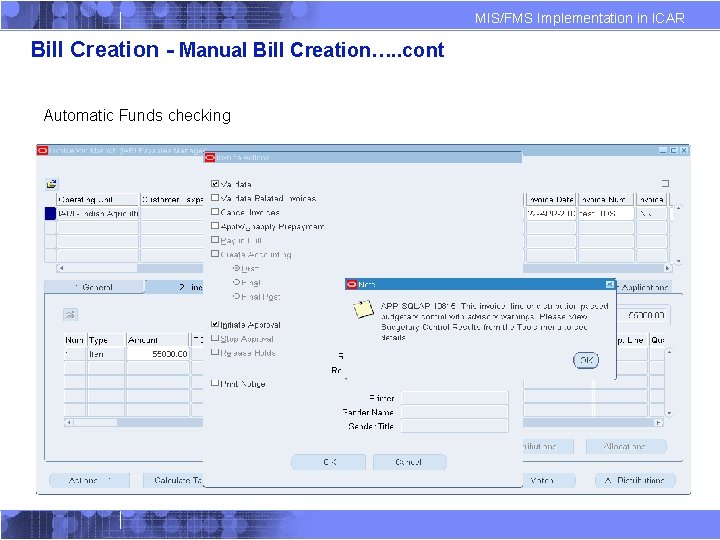The image size is (720, 540).
Task: Enable the Create Accounting checkbox
Action: click(x=214, y=253)
